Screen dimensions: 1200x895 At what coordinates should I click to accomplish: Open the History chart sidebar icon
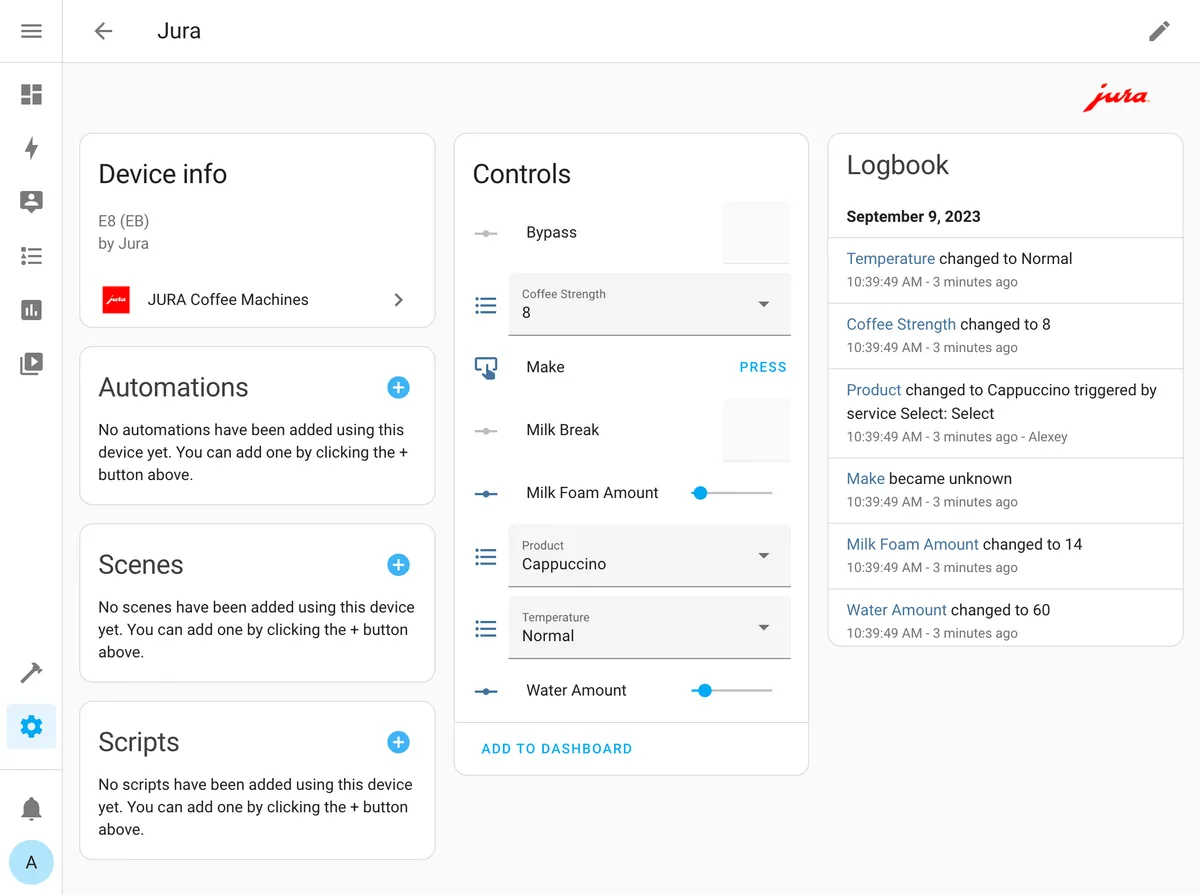tap(31, 310)
